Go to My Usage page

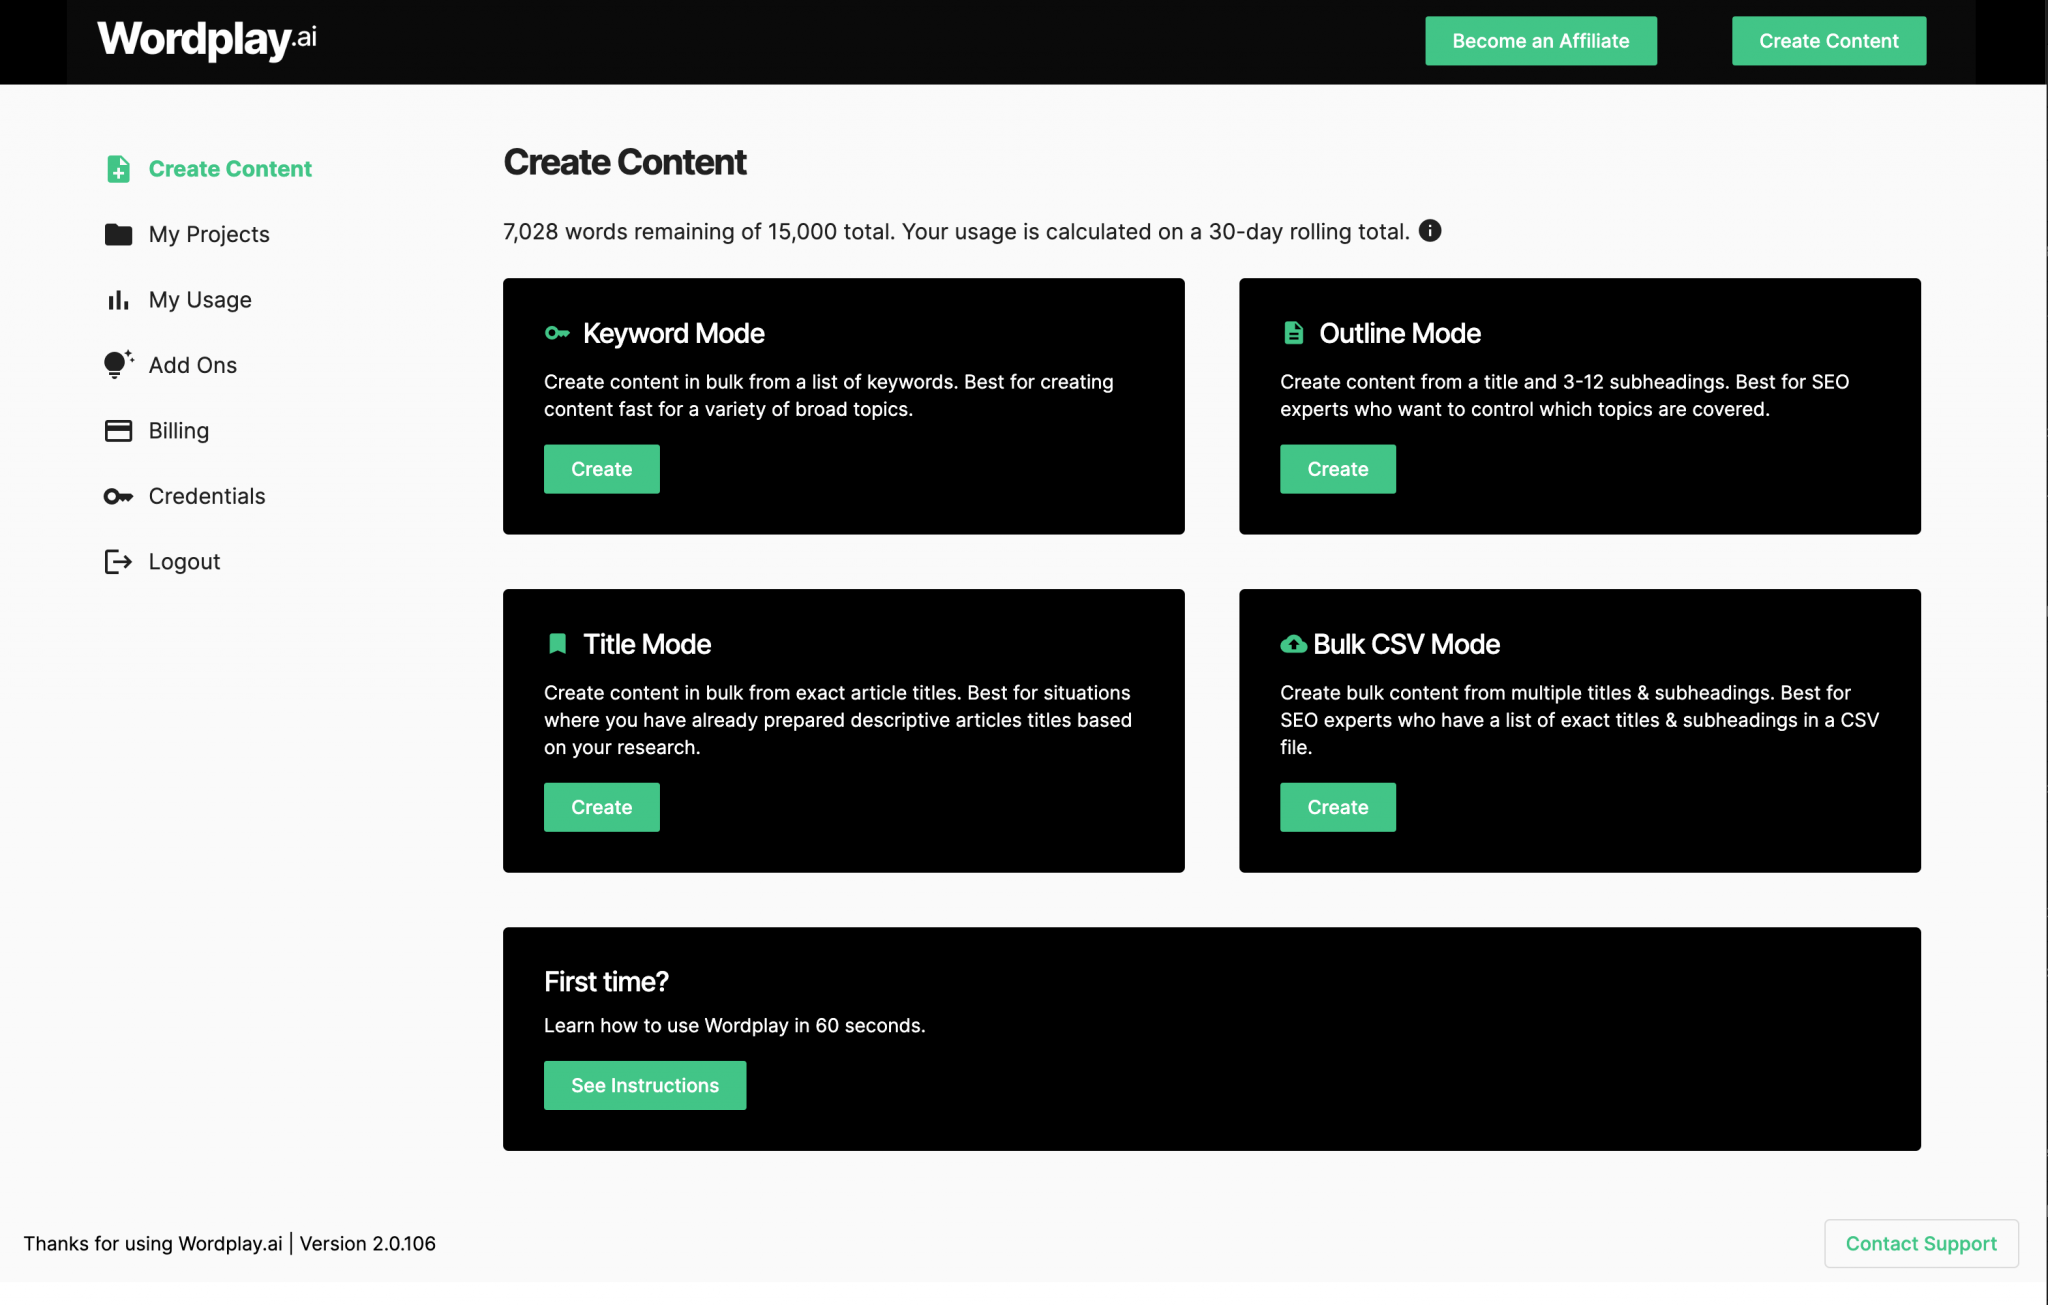tap(200, 300)
